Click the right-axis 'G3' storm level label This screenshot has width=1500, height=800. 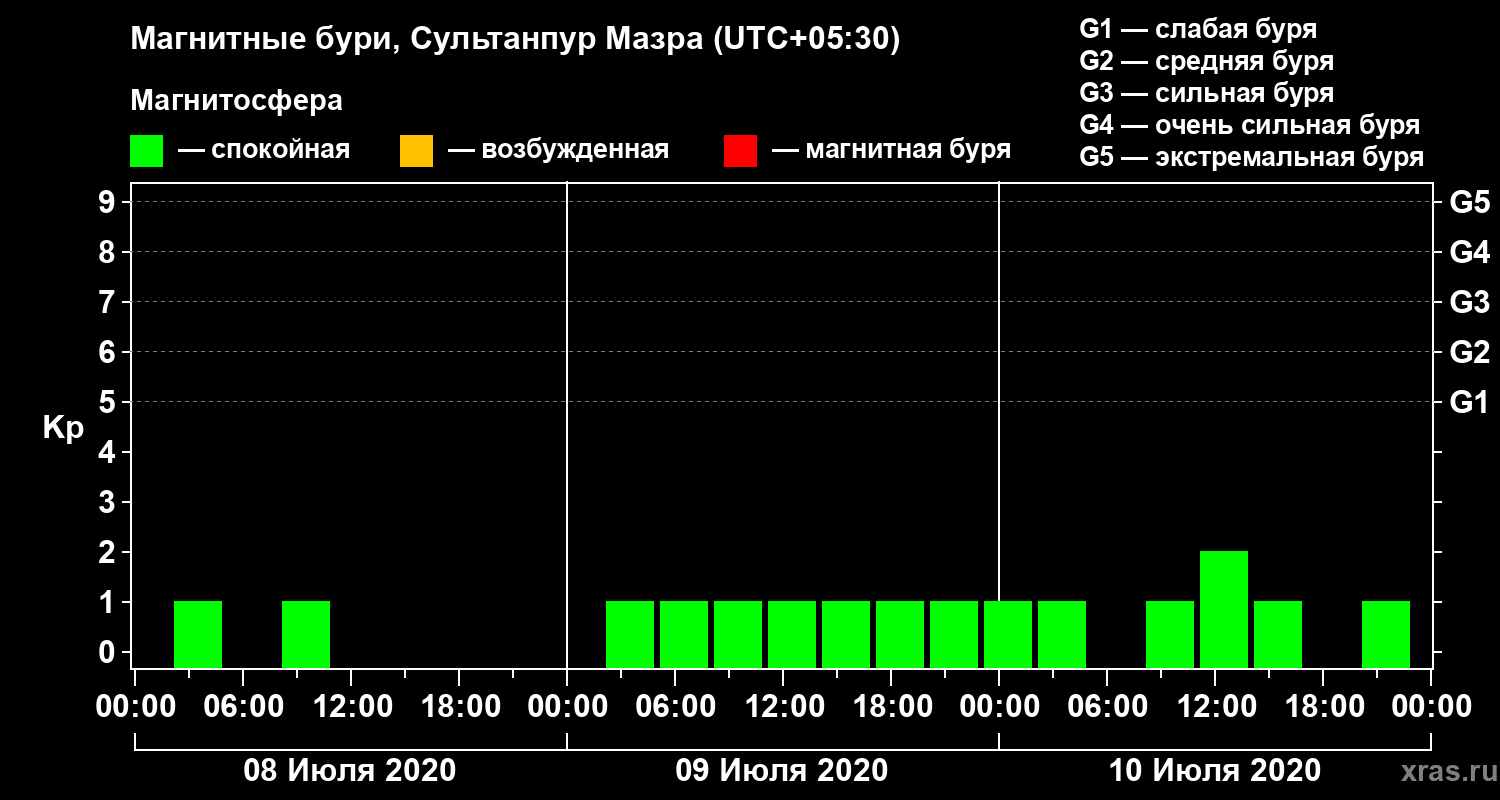1469,303
